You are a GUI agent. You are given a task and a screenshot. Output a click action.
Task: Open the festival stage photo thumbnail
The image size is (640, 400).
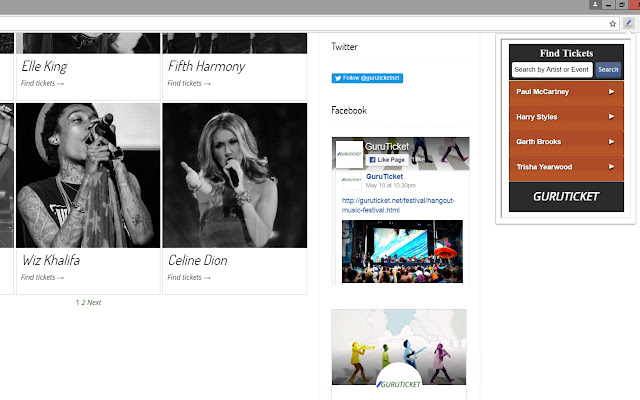(402, 251)
